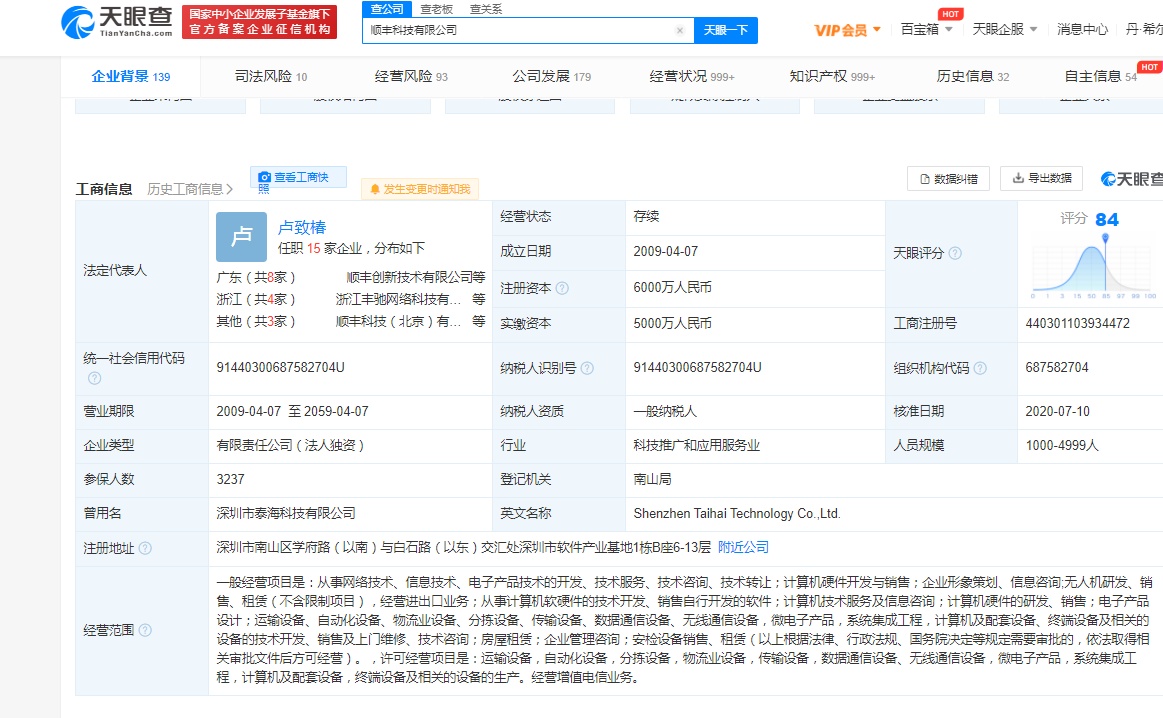Switch to 企业背景 tab
Screen dimensions: 1163x718
(131, 76)
